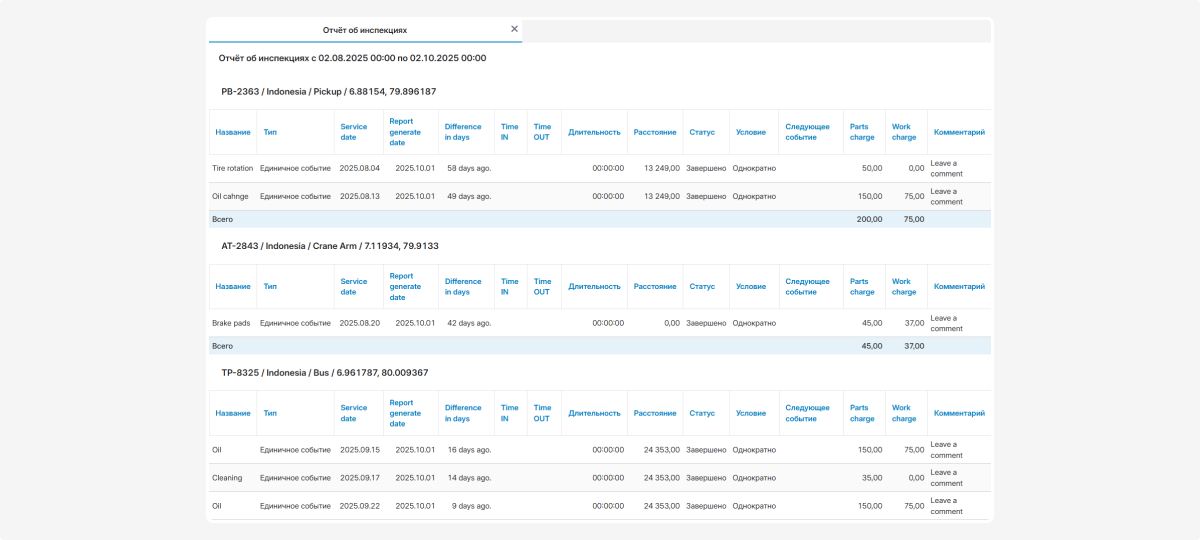The width and height of the screenshot is (1200, 540).
Task: Close the Отчёт об инспекциях tab
Action: click(x=514, y=29)
